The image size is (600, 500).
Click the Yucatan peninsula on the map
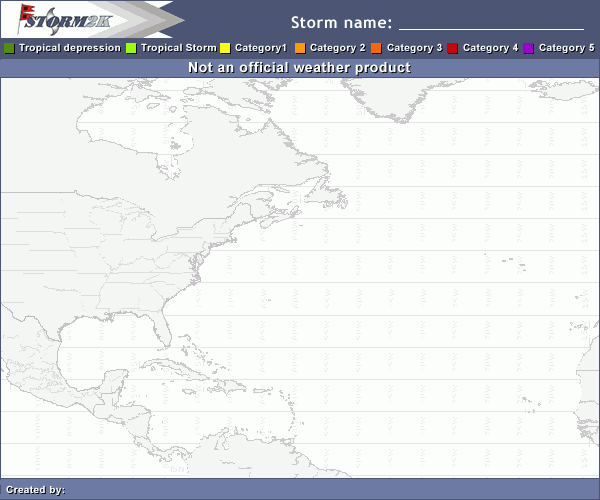pyautogui.click(x=114, y=381)
